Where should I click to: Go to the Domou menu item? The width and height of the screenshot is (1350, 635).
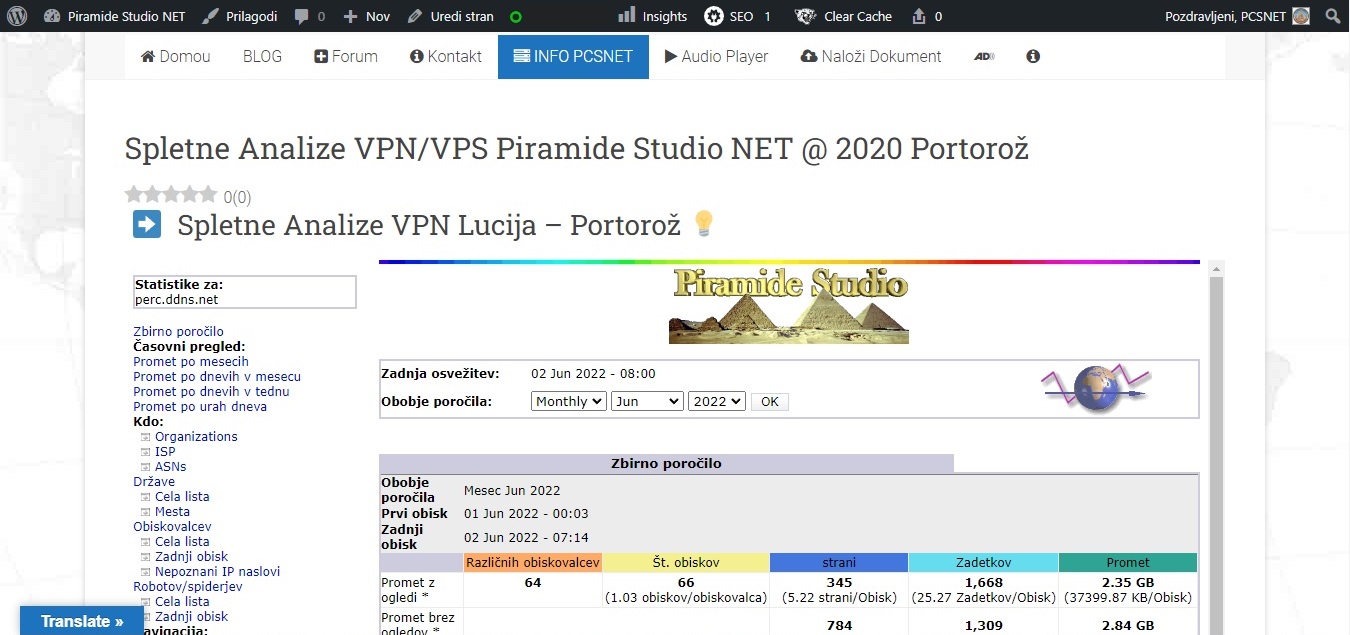pos(176,56)
